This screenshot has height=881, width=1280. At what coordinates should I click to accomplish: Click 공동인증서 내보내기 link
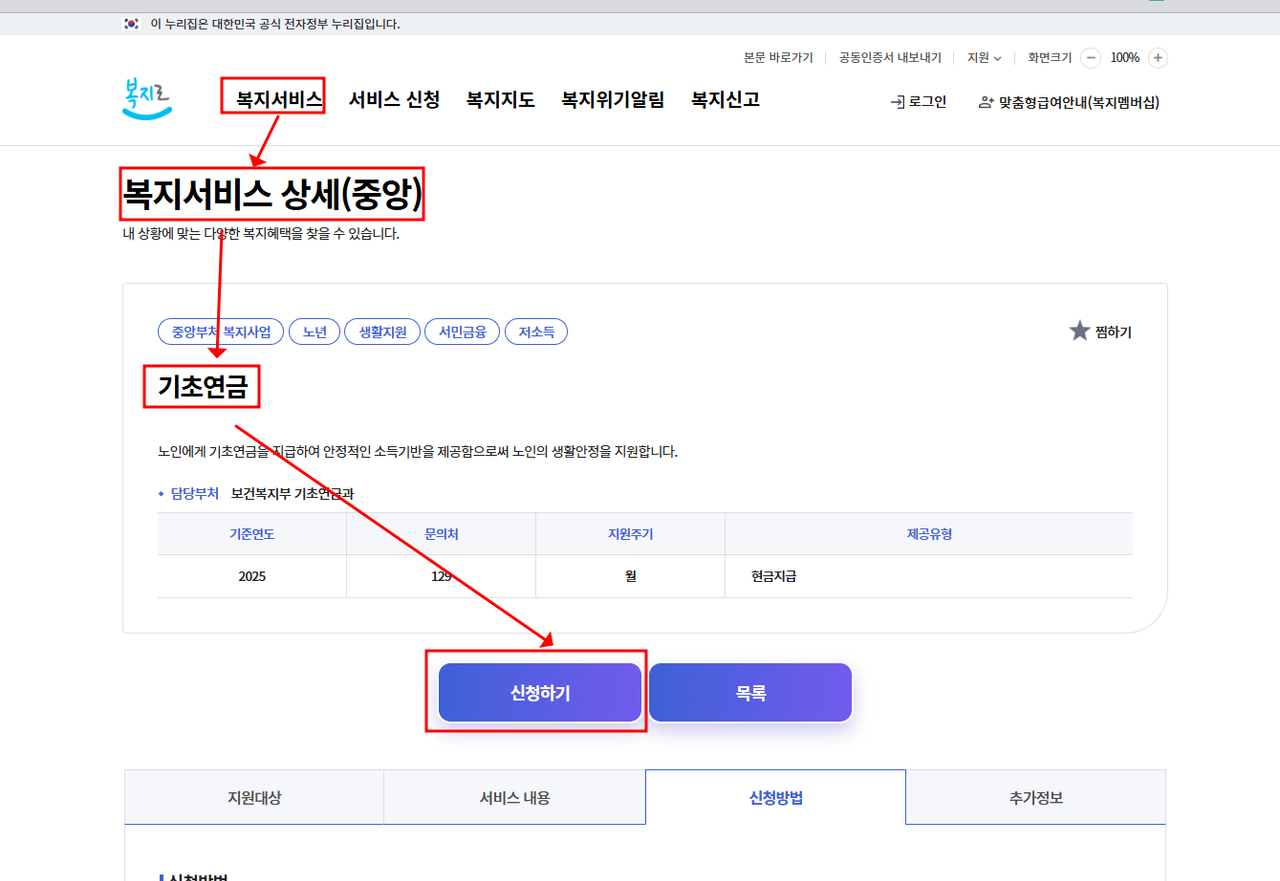click(890, 58)
